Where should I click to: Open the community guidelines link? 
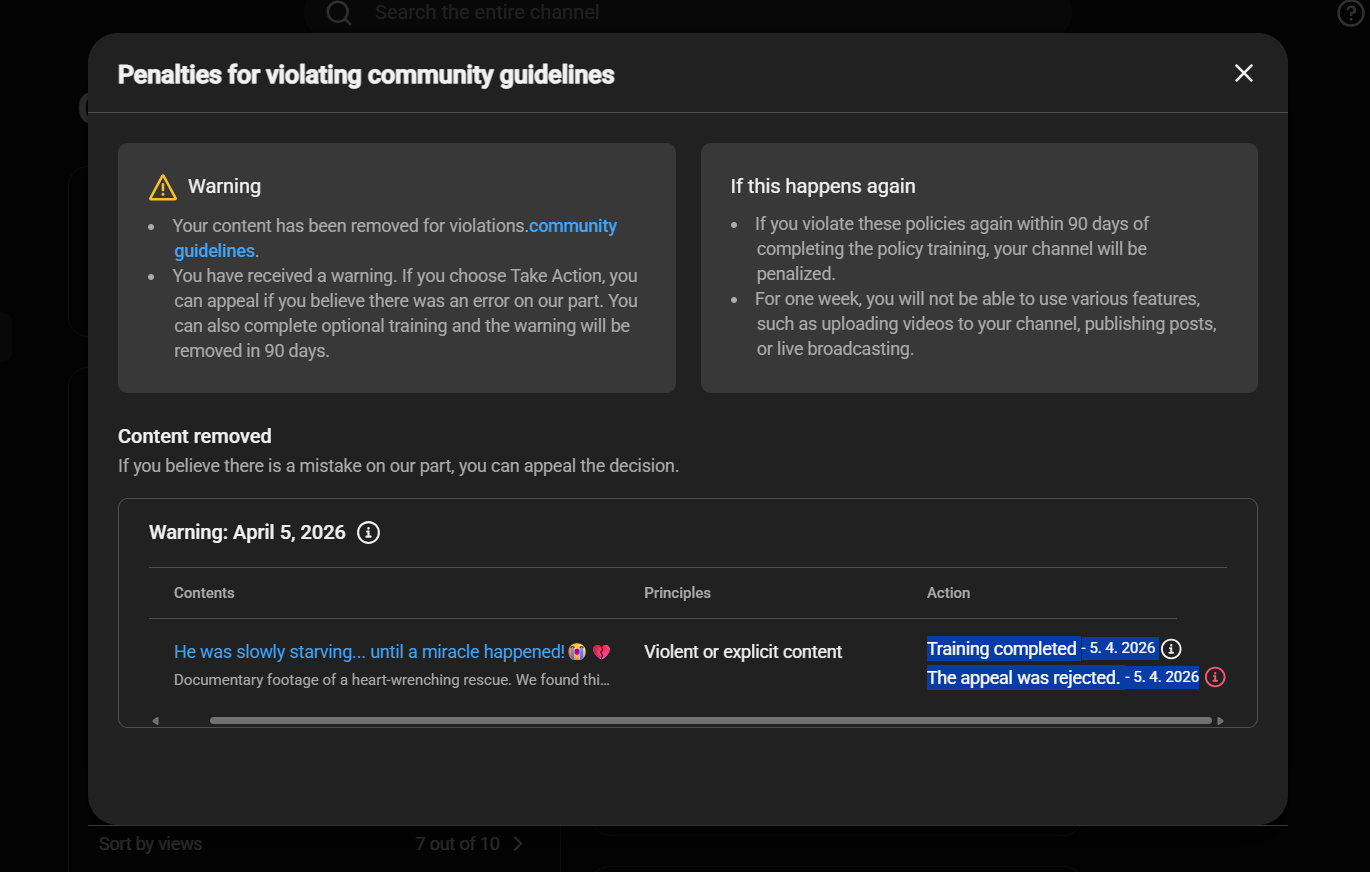point(395,238)
